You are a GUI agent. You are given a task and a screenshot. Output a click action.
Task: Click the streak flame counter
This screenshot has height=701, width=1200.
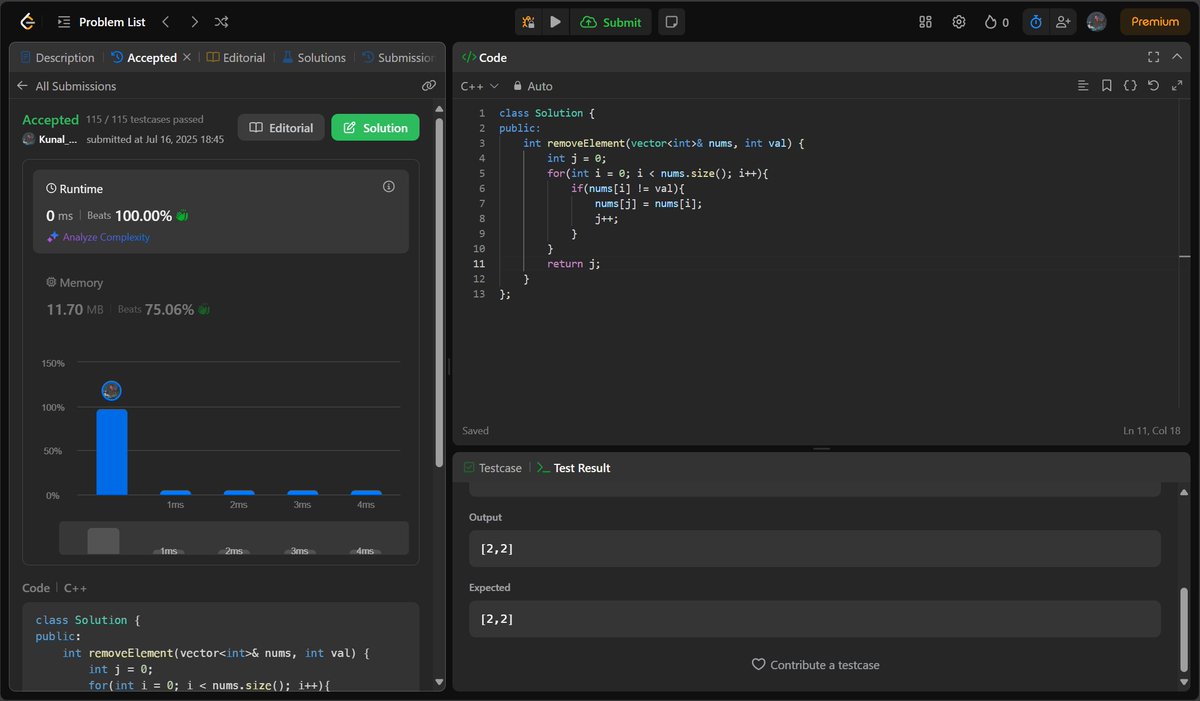pyautogui.click(x=997, y=22)
